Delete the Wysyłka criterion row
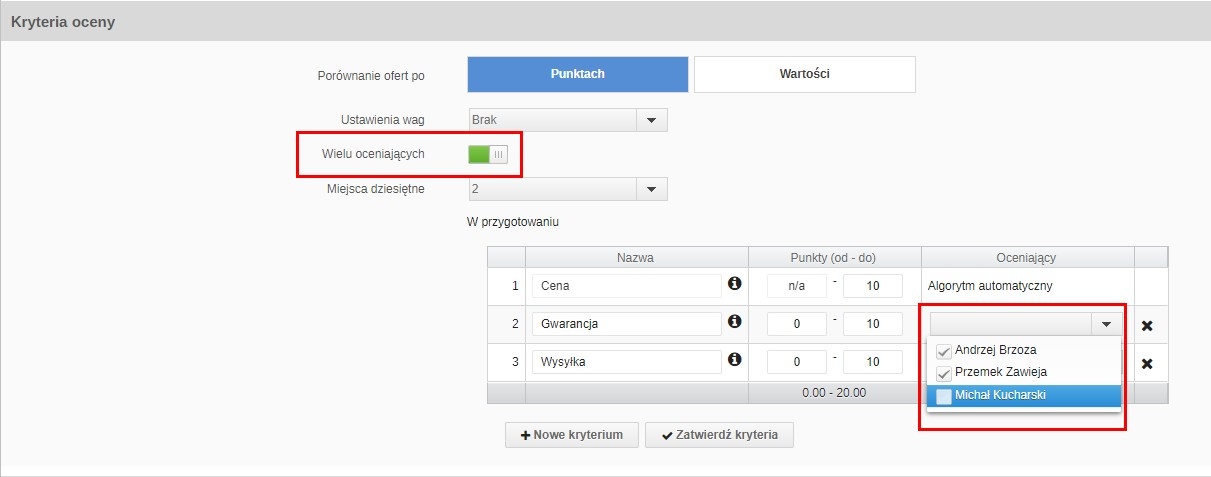The image size is (1211, 477). coord(1147,363)
